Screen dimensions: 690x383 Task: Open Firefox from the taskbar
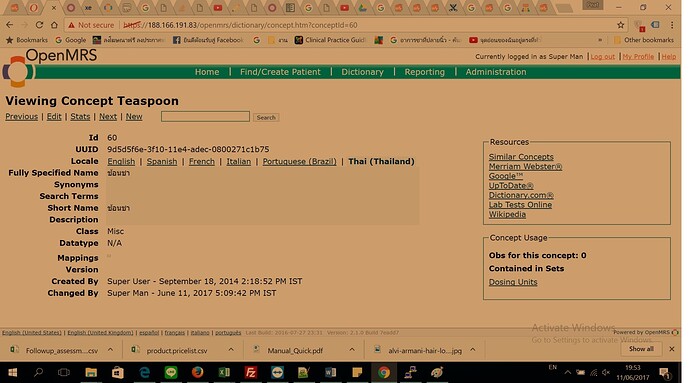(x=198, y=372)
